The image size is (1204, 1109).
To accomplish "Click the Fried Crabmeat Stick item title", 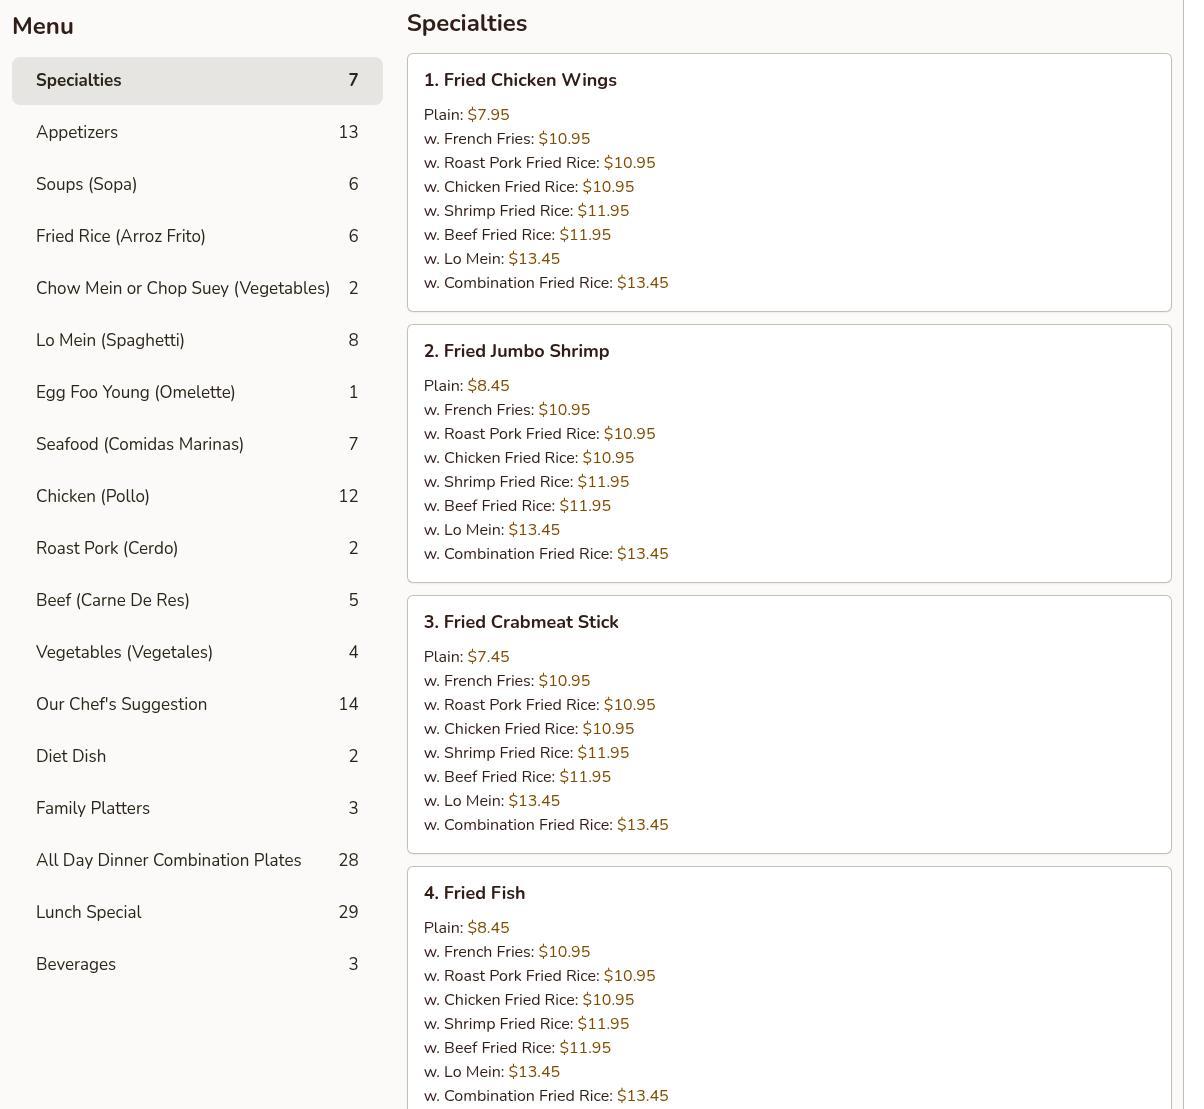I will pos(521,622).
